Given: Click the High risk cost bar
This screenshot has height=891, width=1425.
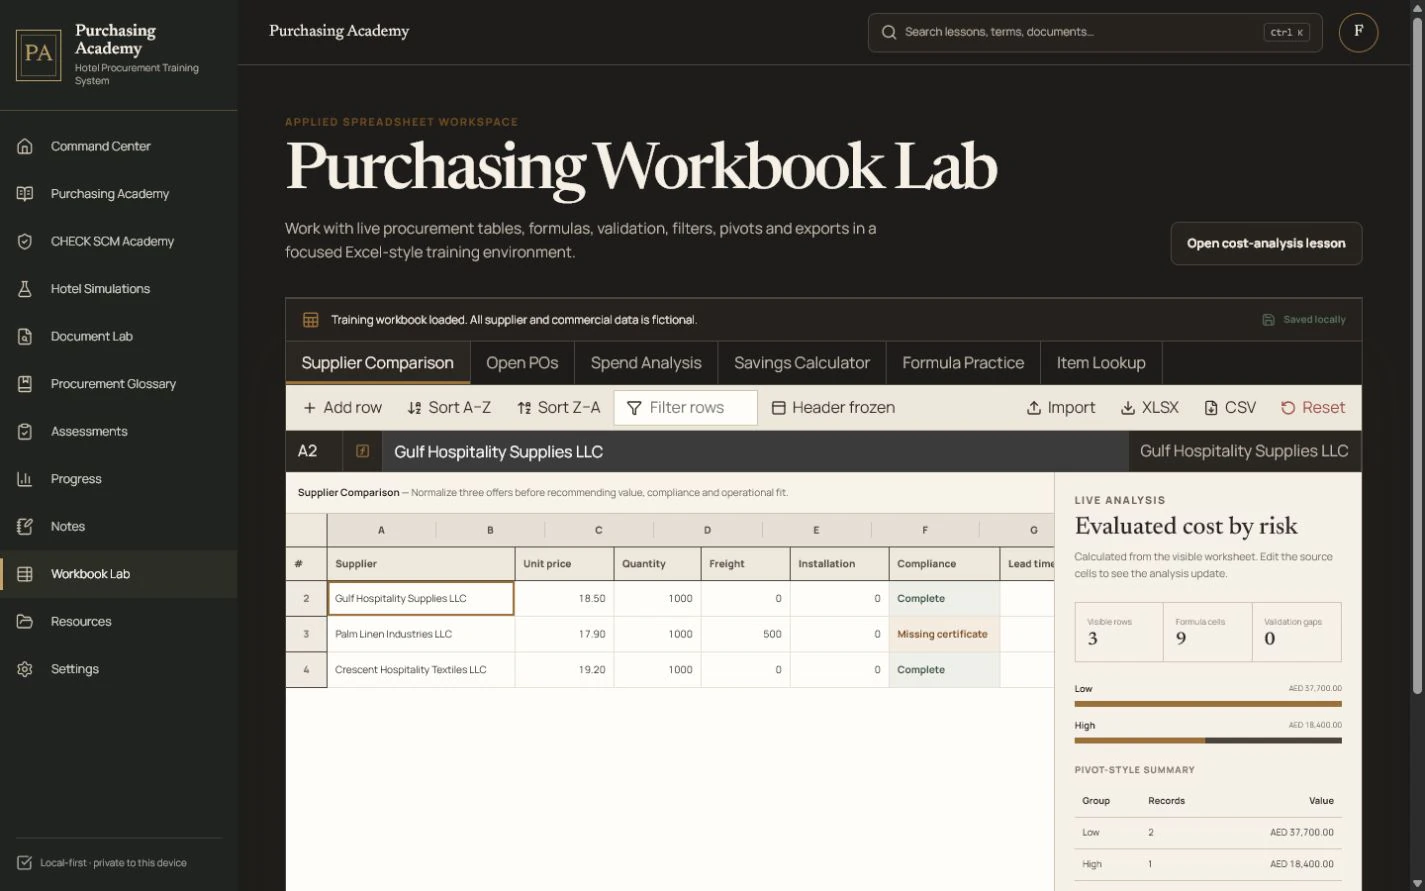Looking at the screenshot, I should point(1208,741).
